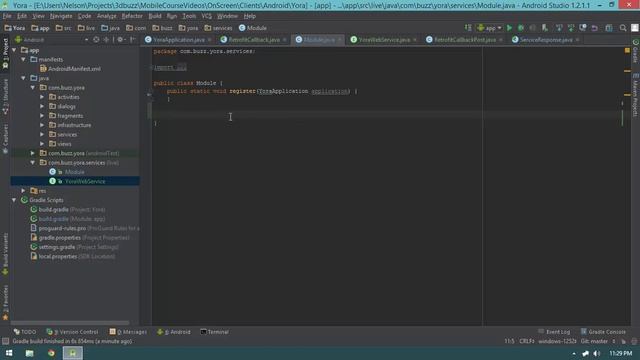Open File Explorer from the taskbar
The height and width of the screenshot is (360, 640).
(29, 353)
